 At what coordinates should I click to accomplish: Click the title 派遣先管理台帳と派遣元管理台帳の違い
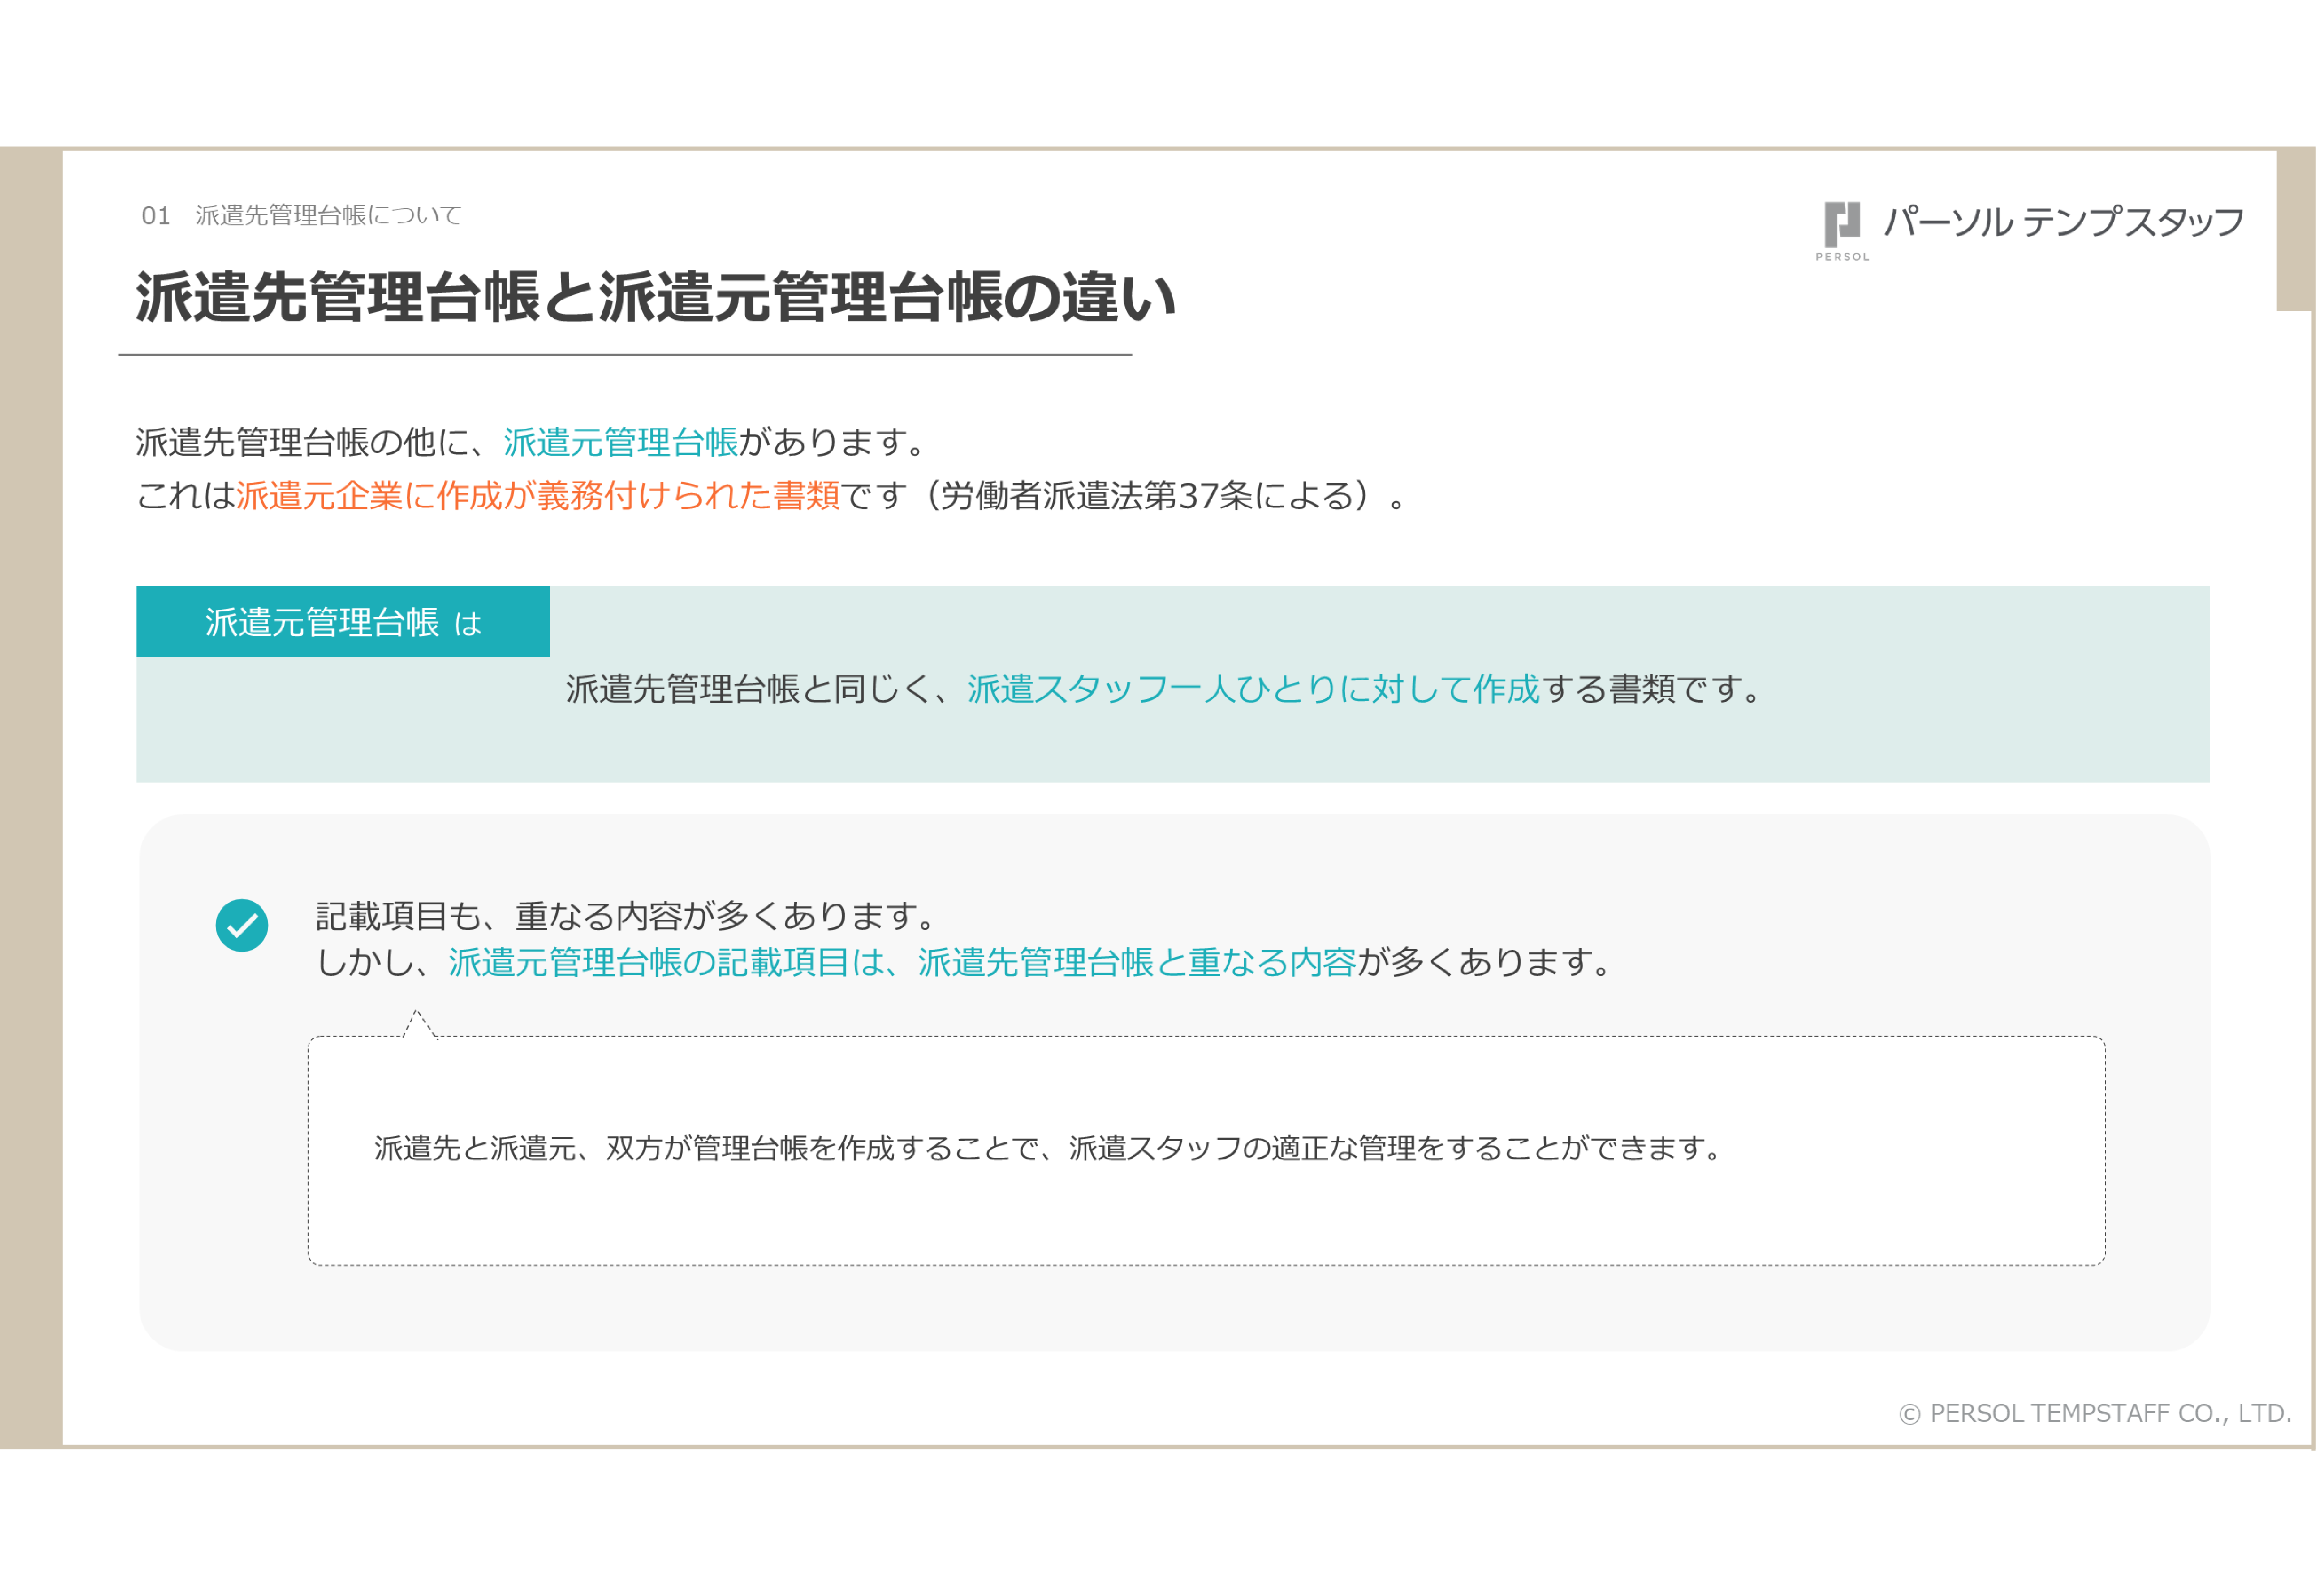click(x=656, y=297)
